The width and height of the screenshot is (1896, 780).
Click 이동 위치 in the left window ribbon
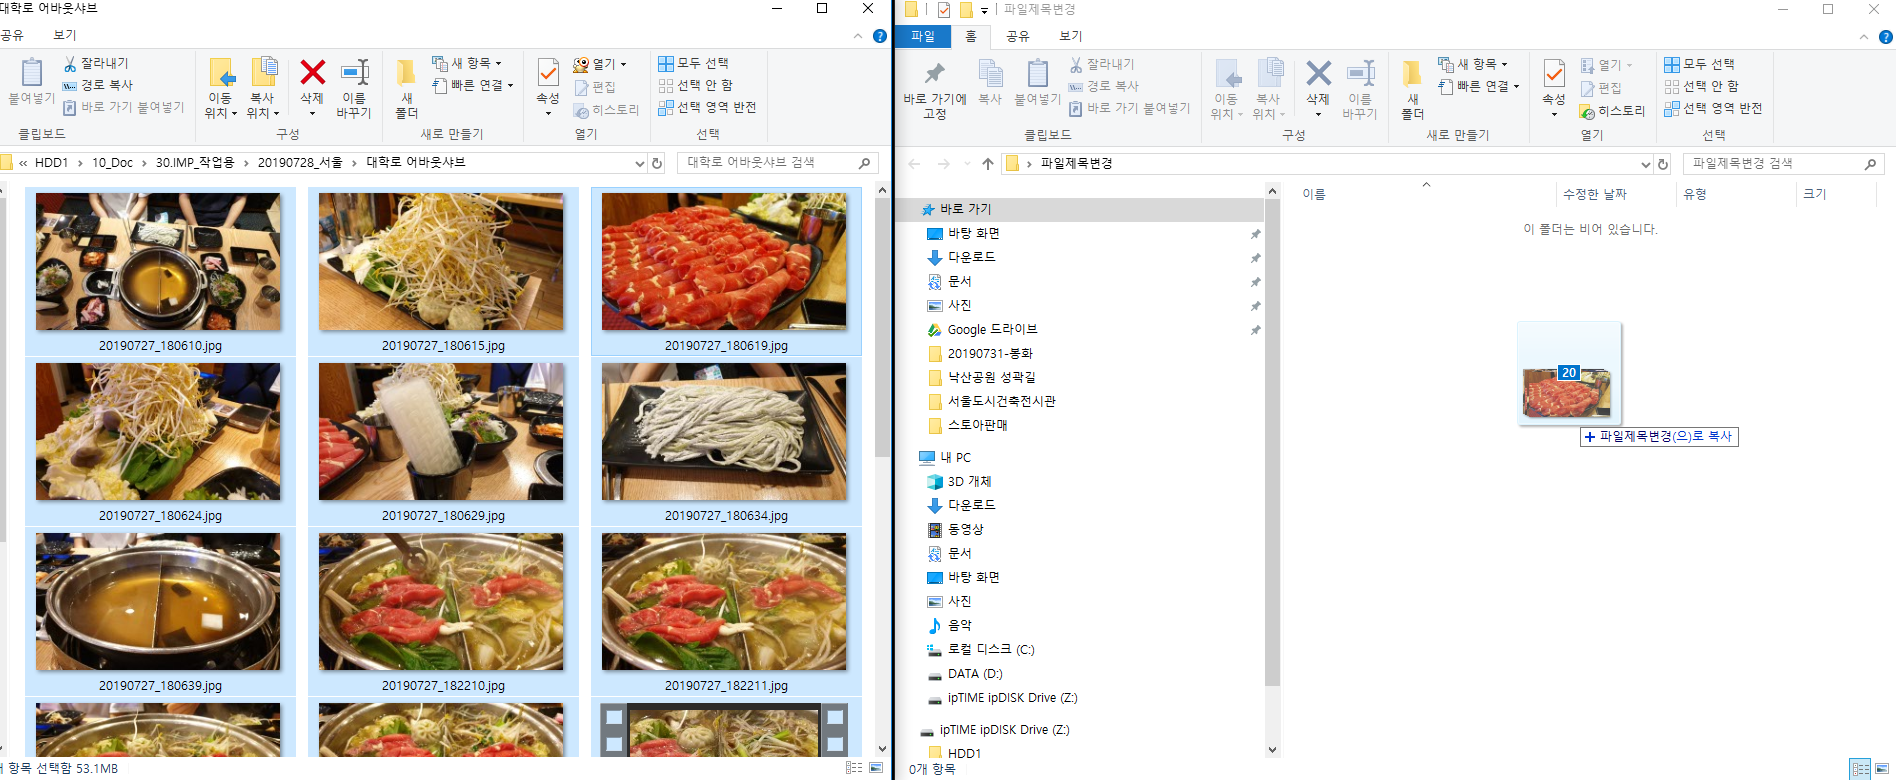pos(220,88)
